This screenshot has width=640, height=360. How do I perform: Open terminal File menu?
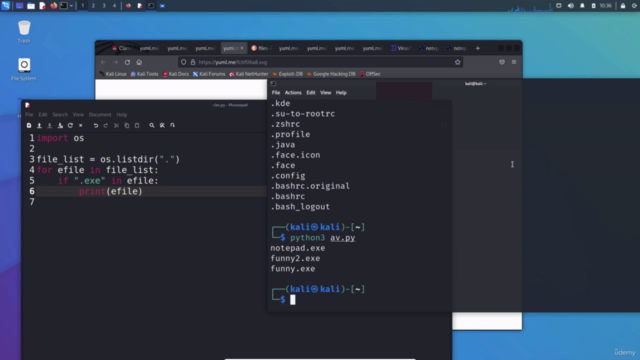[276, 93]
